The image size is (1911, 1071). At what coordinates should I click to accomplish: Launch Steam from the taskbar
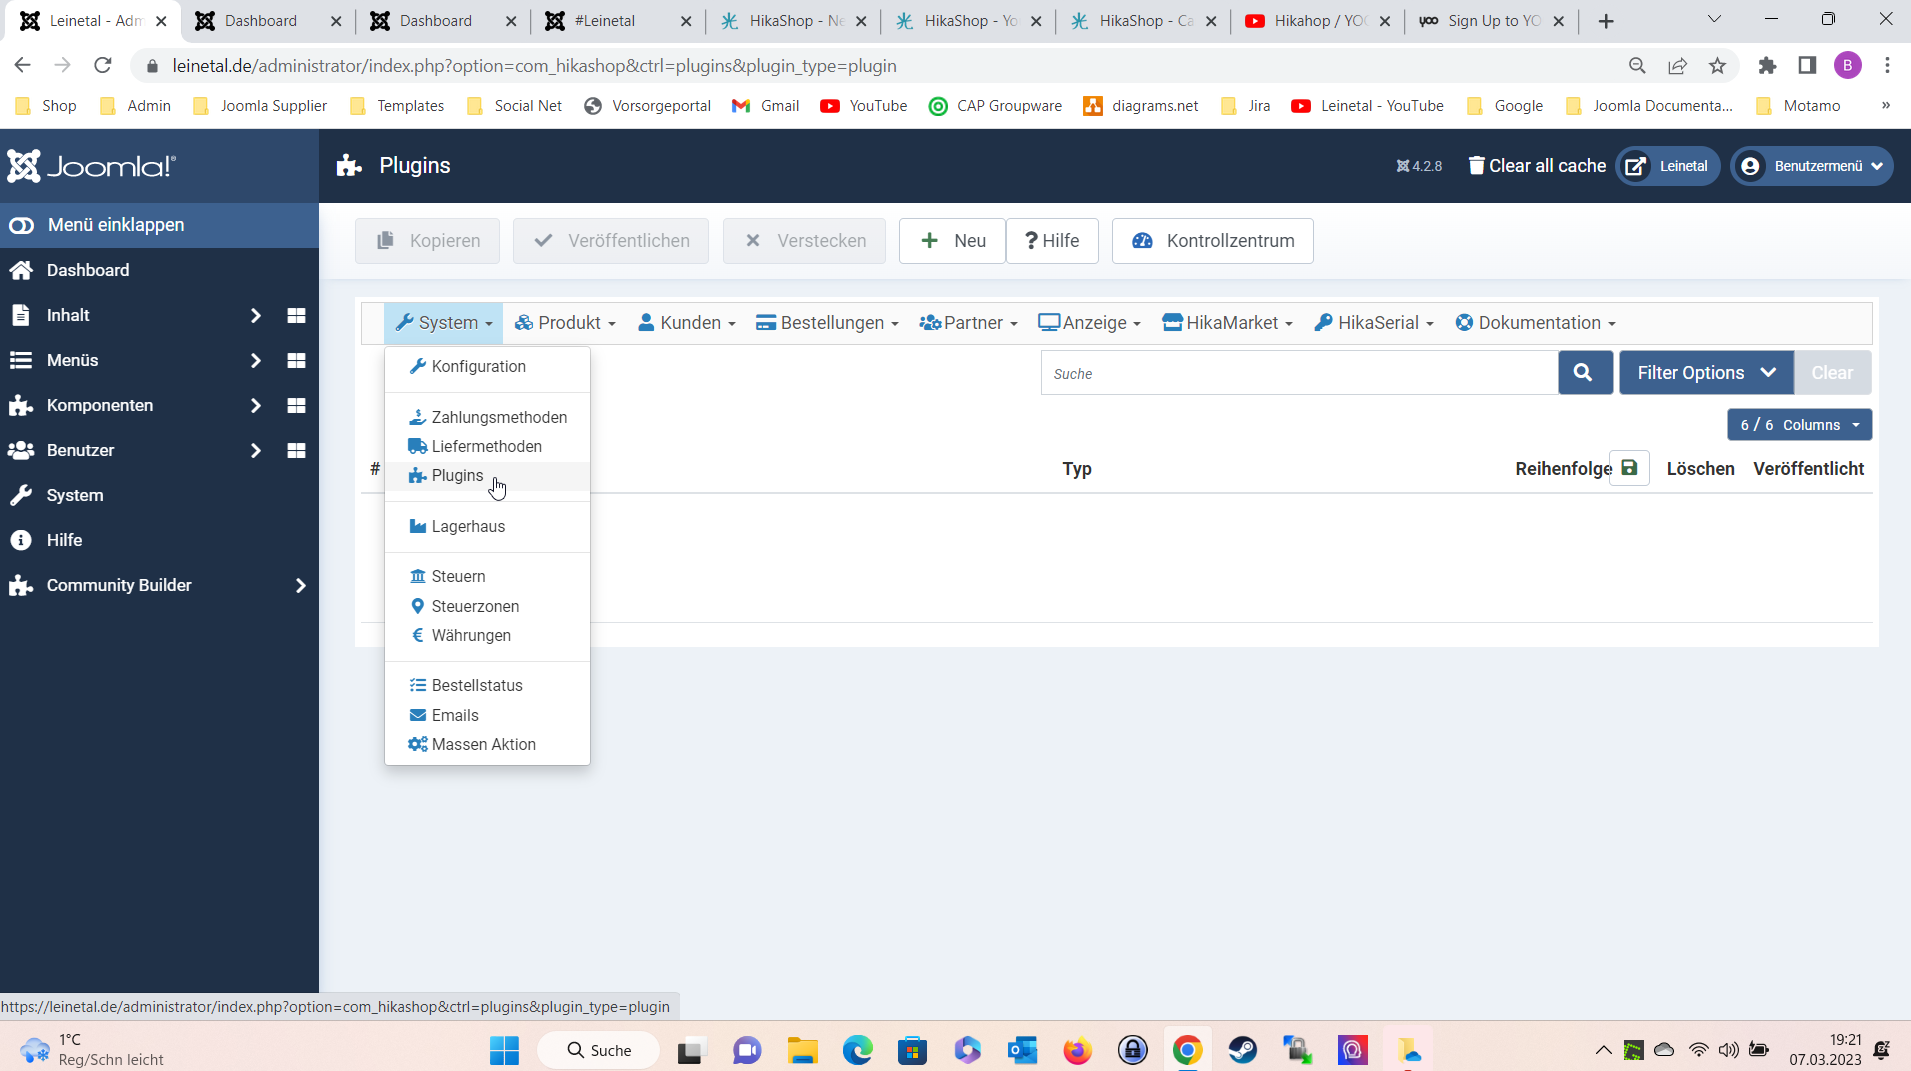tap(1243, 1050)
